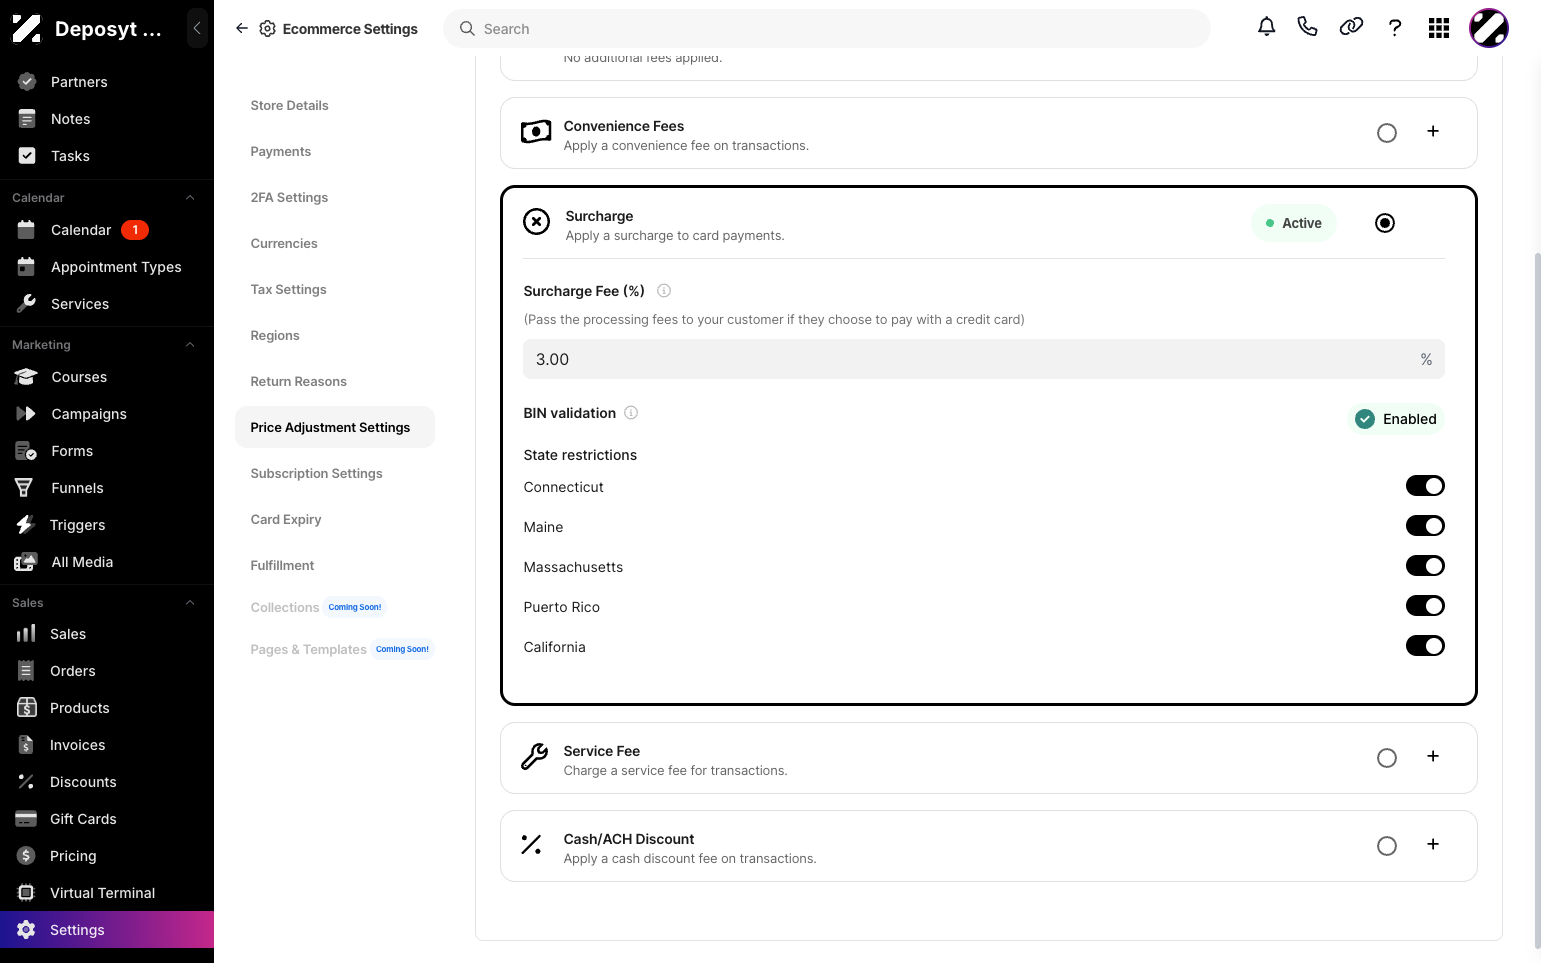The height and width of the screenshot is (963, 1541).
Task: Select the Cash/ACH Discount radio button
Action: coord(1387,846)
